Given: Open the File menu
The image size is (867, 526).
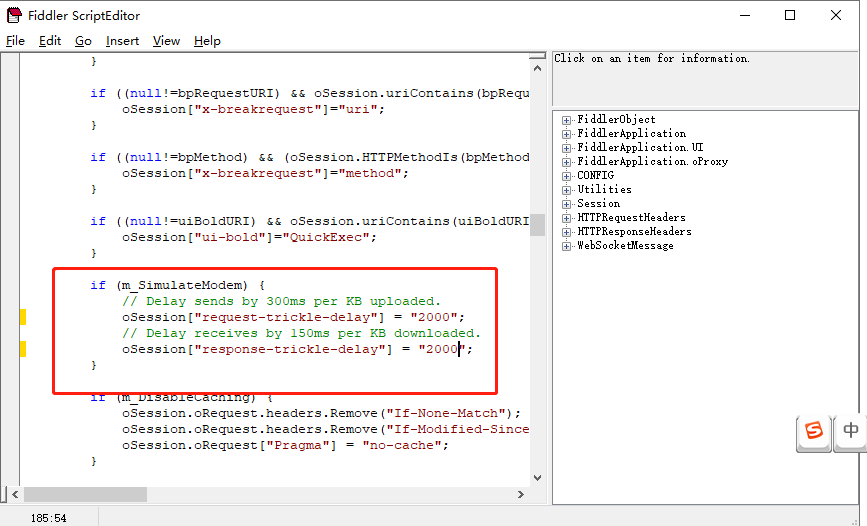Looking at the screenshot, I should coord(15,41).
